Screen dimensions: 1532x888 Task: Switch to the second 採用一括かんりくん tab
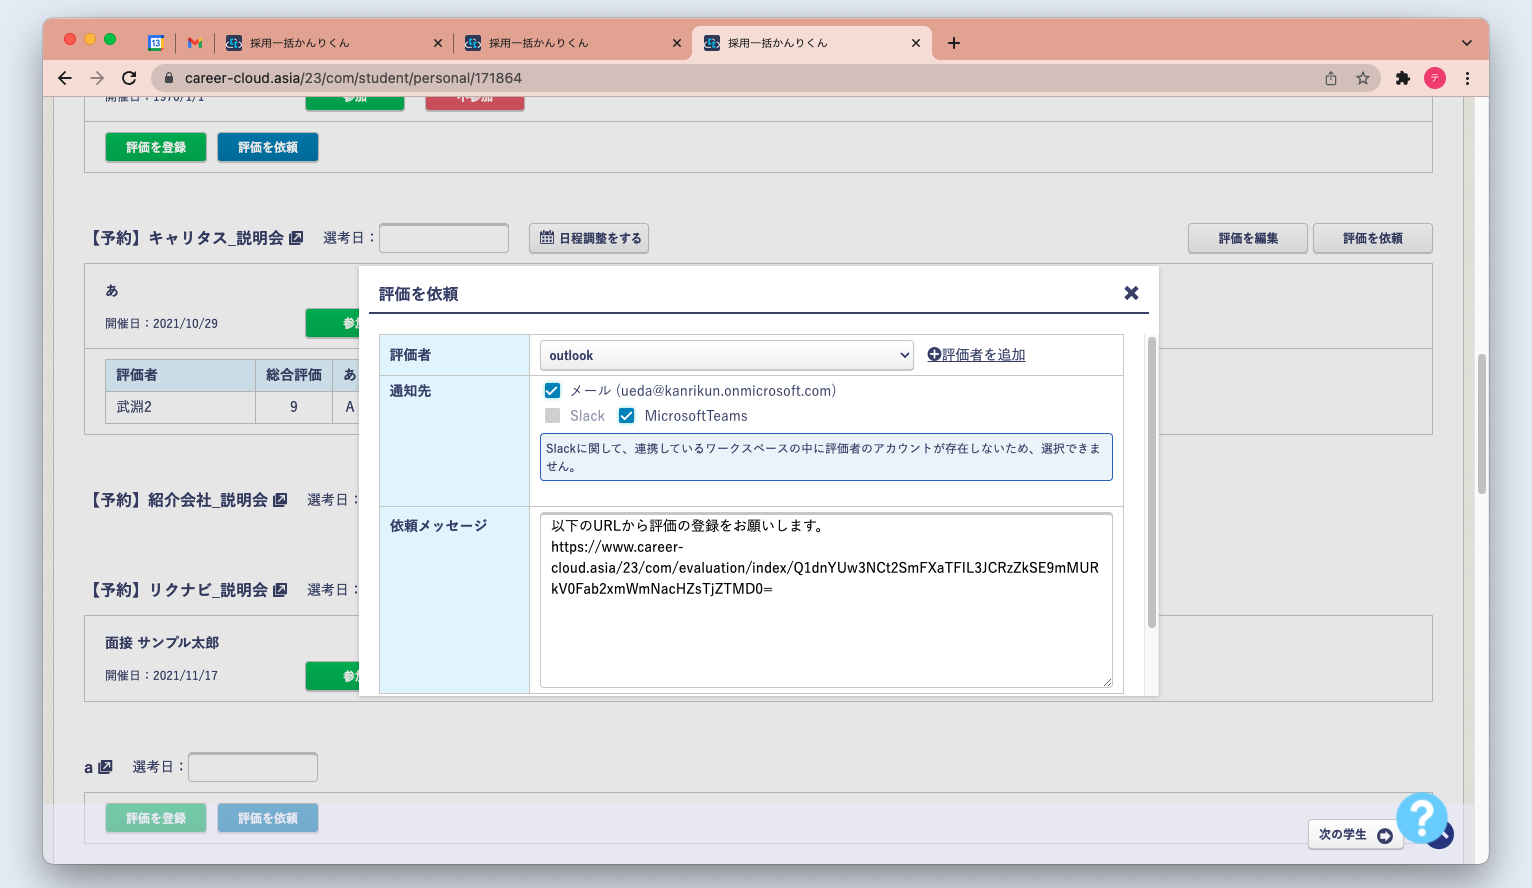pyautogui.click(x=540, y=43)
